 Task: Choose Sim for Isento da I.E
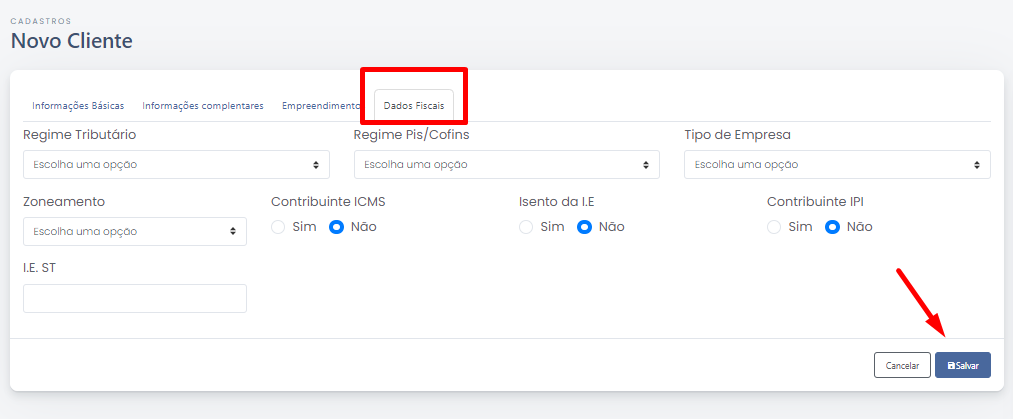click(x=526, y=227)
